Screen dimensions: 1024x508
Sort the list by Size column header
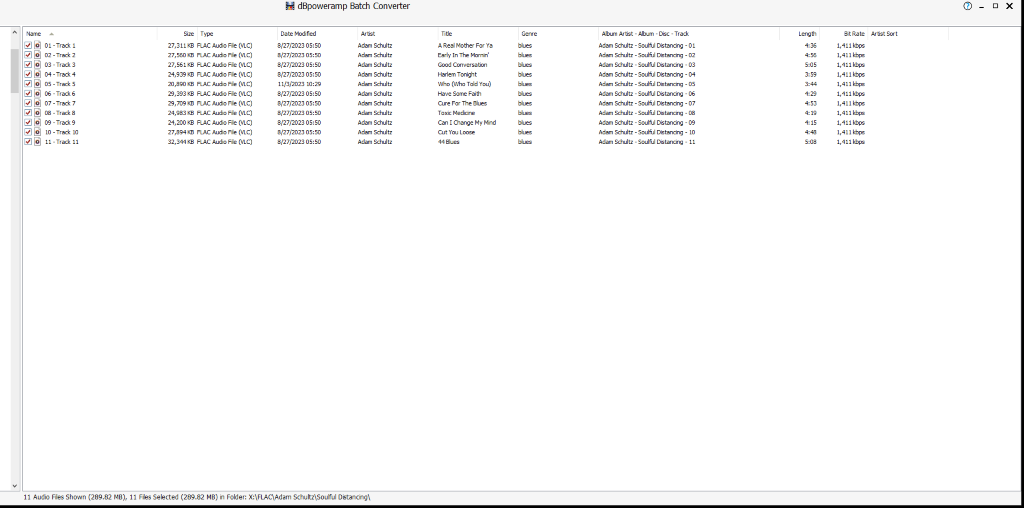pos(188,34)
